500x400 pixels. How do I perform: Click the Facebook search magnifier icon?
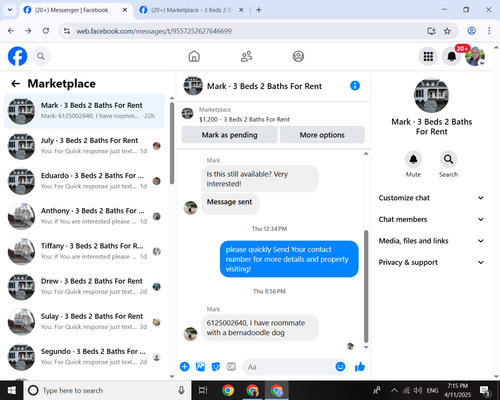coord(41,56)
